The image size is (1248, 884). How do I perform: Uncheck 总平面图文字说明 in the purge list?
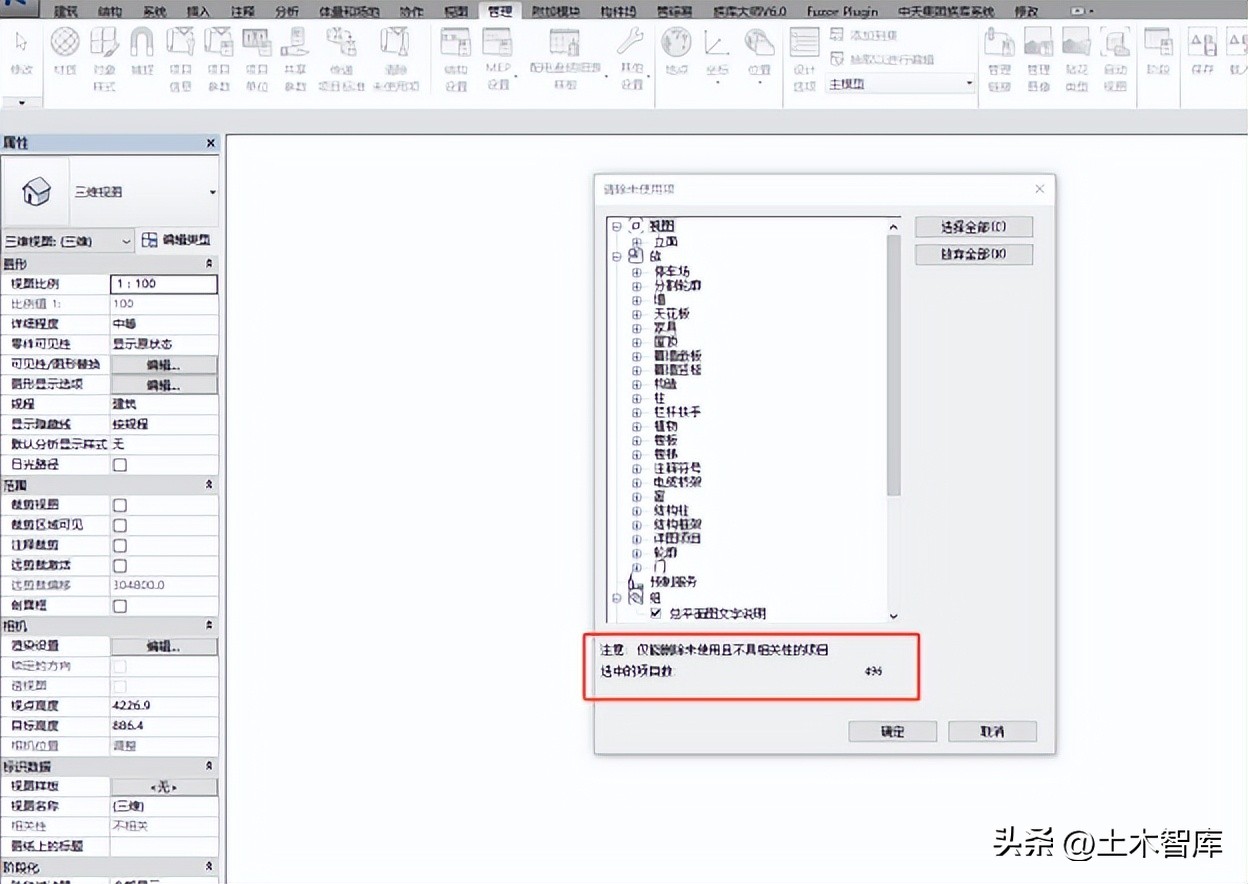click(x=655, y=613)
